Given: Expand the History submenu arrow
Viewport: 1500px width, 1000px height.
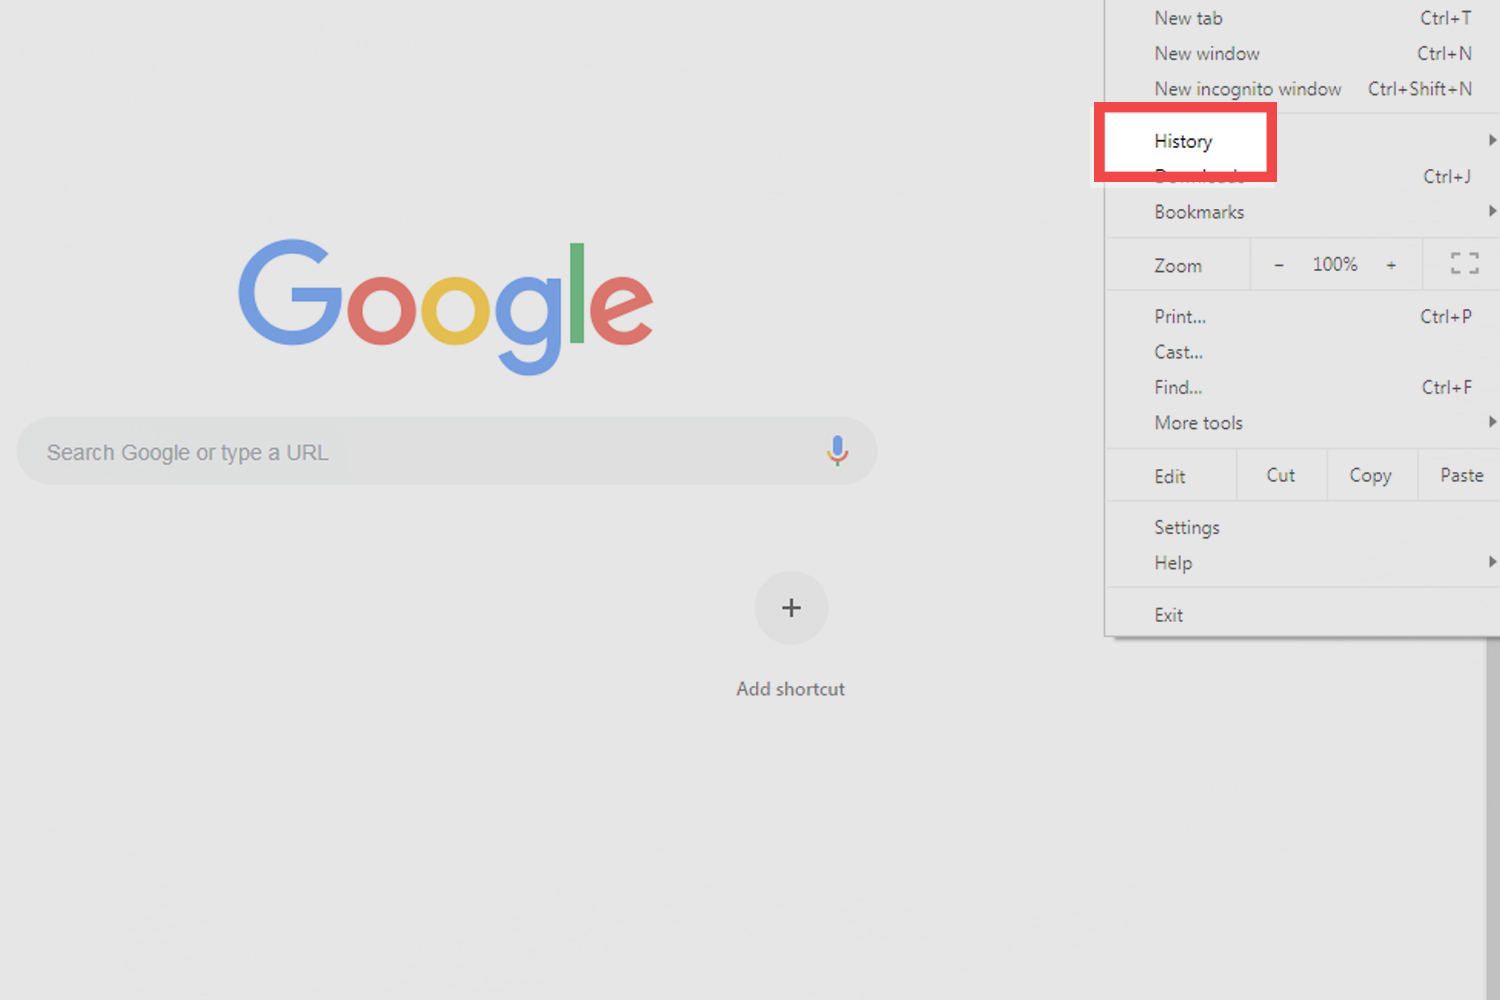Looking at the screenshot, I should pos(1492,140).
